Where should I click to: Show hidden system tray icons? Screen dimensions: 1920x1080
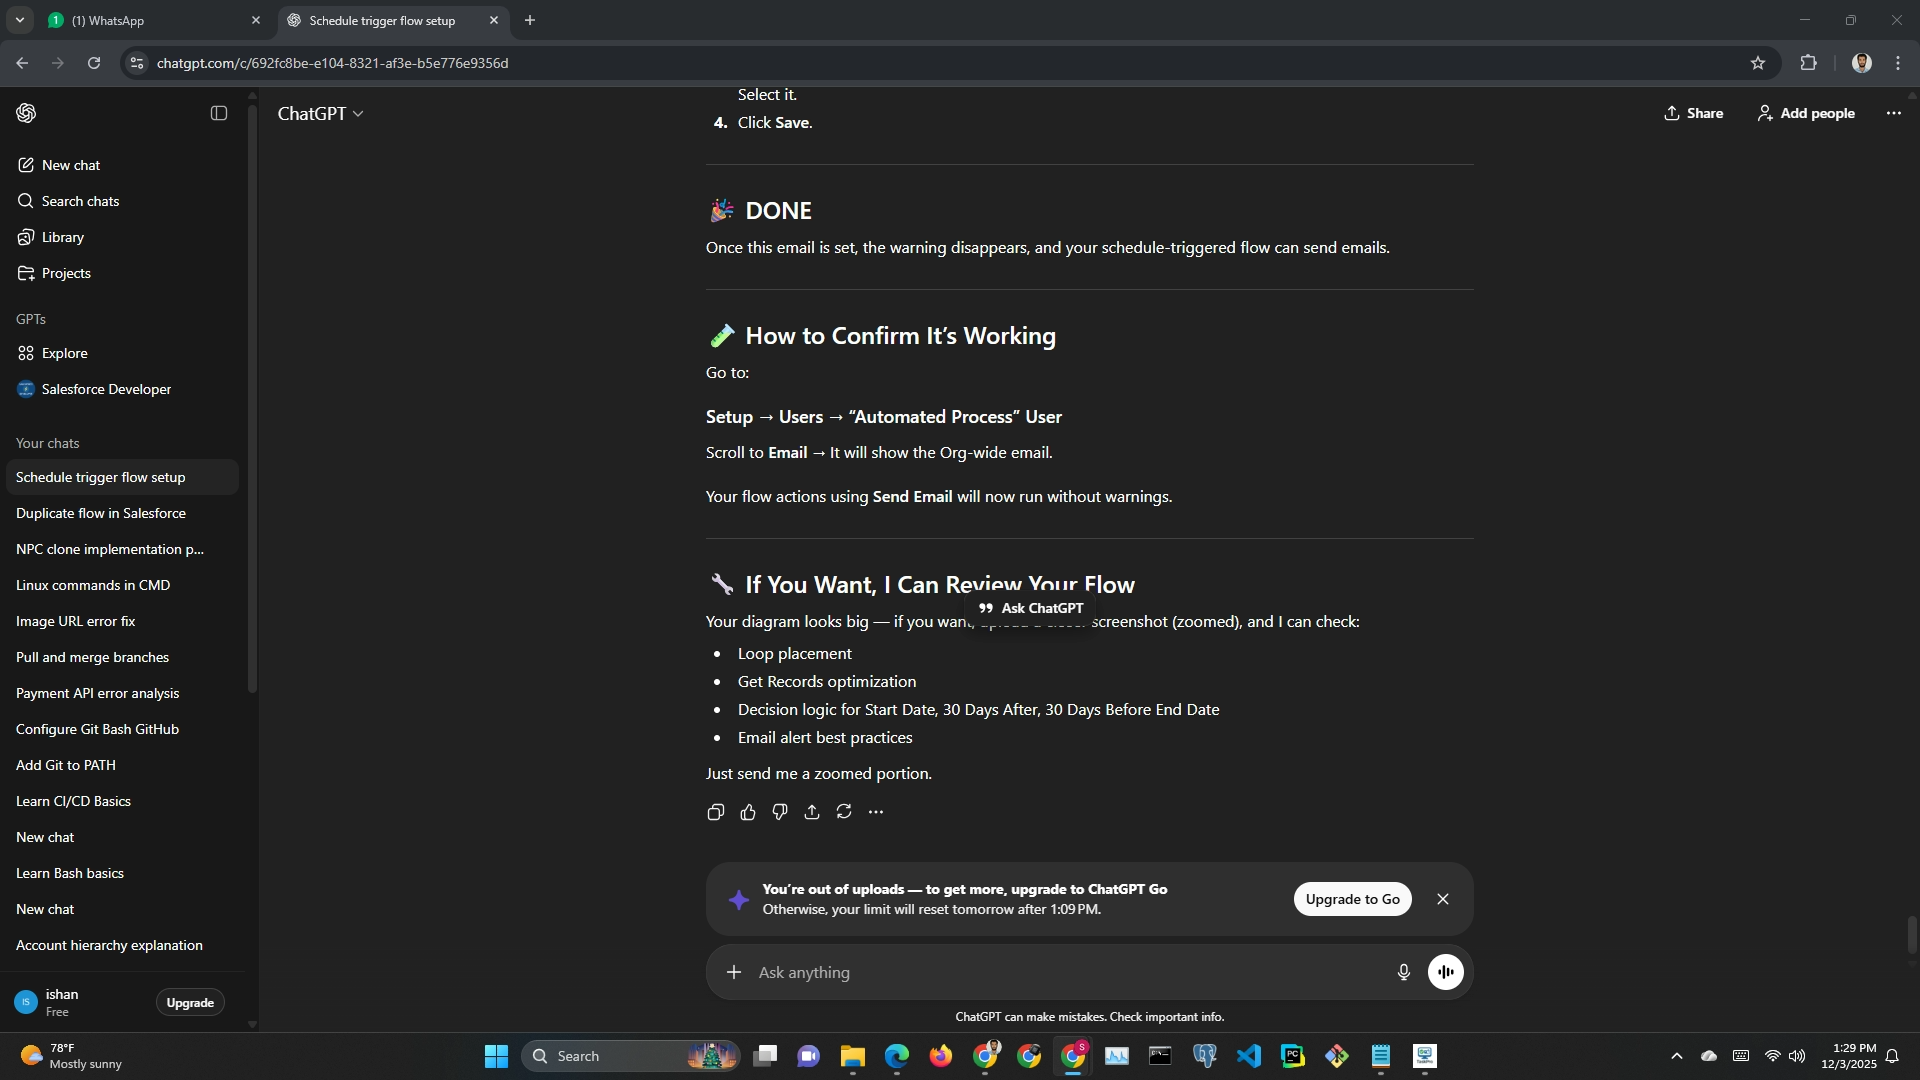tap(1677, 1056)
